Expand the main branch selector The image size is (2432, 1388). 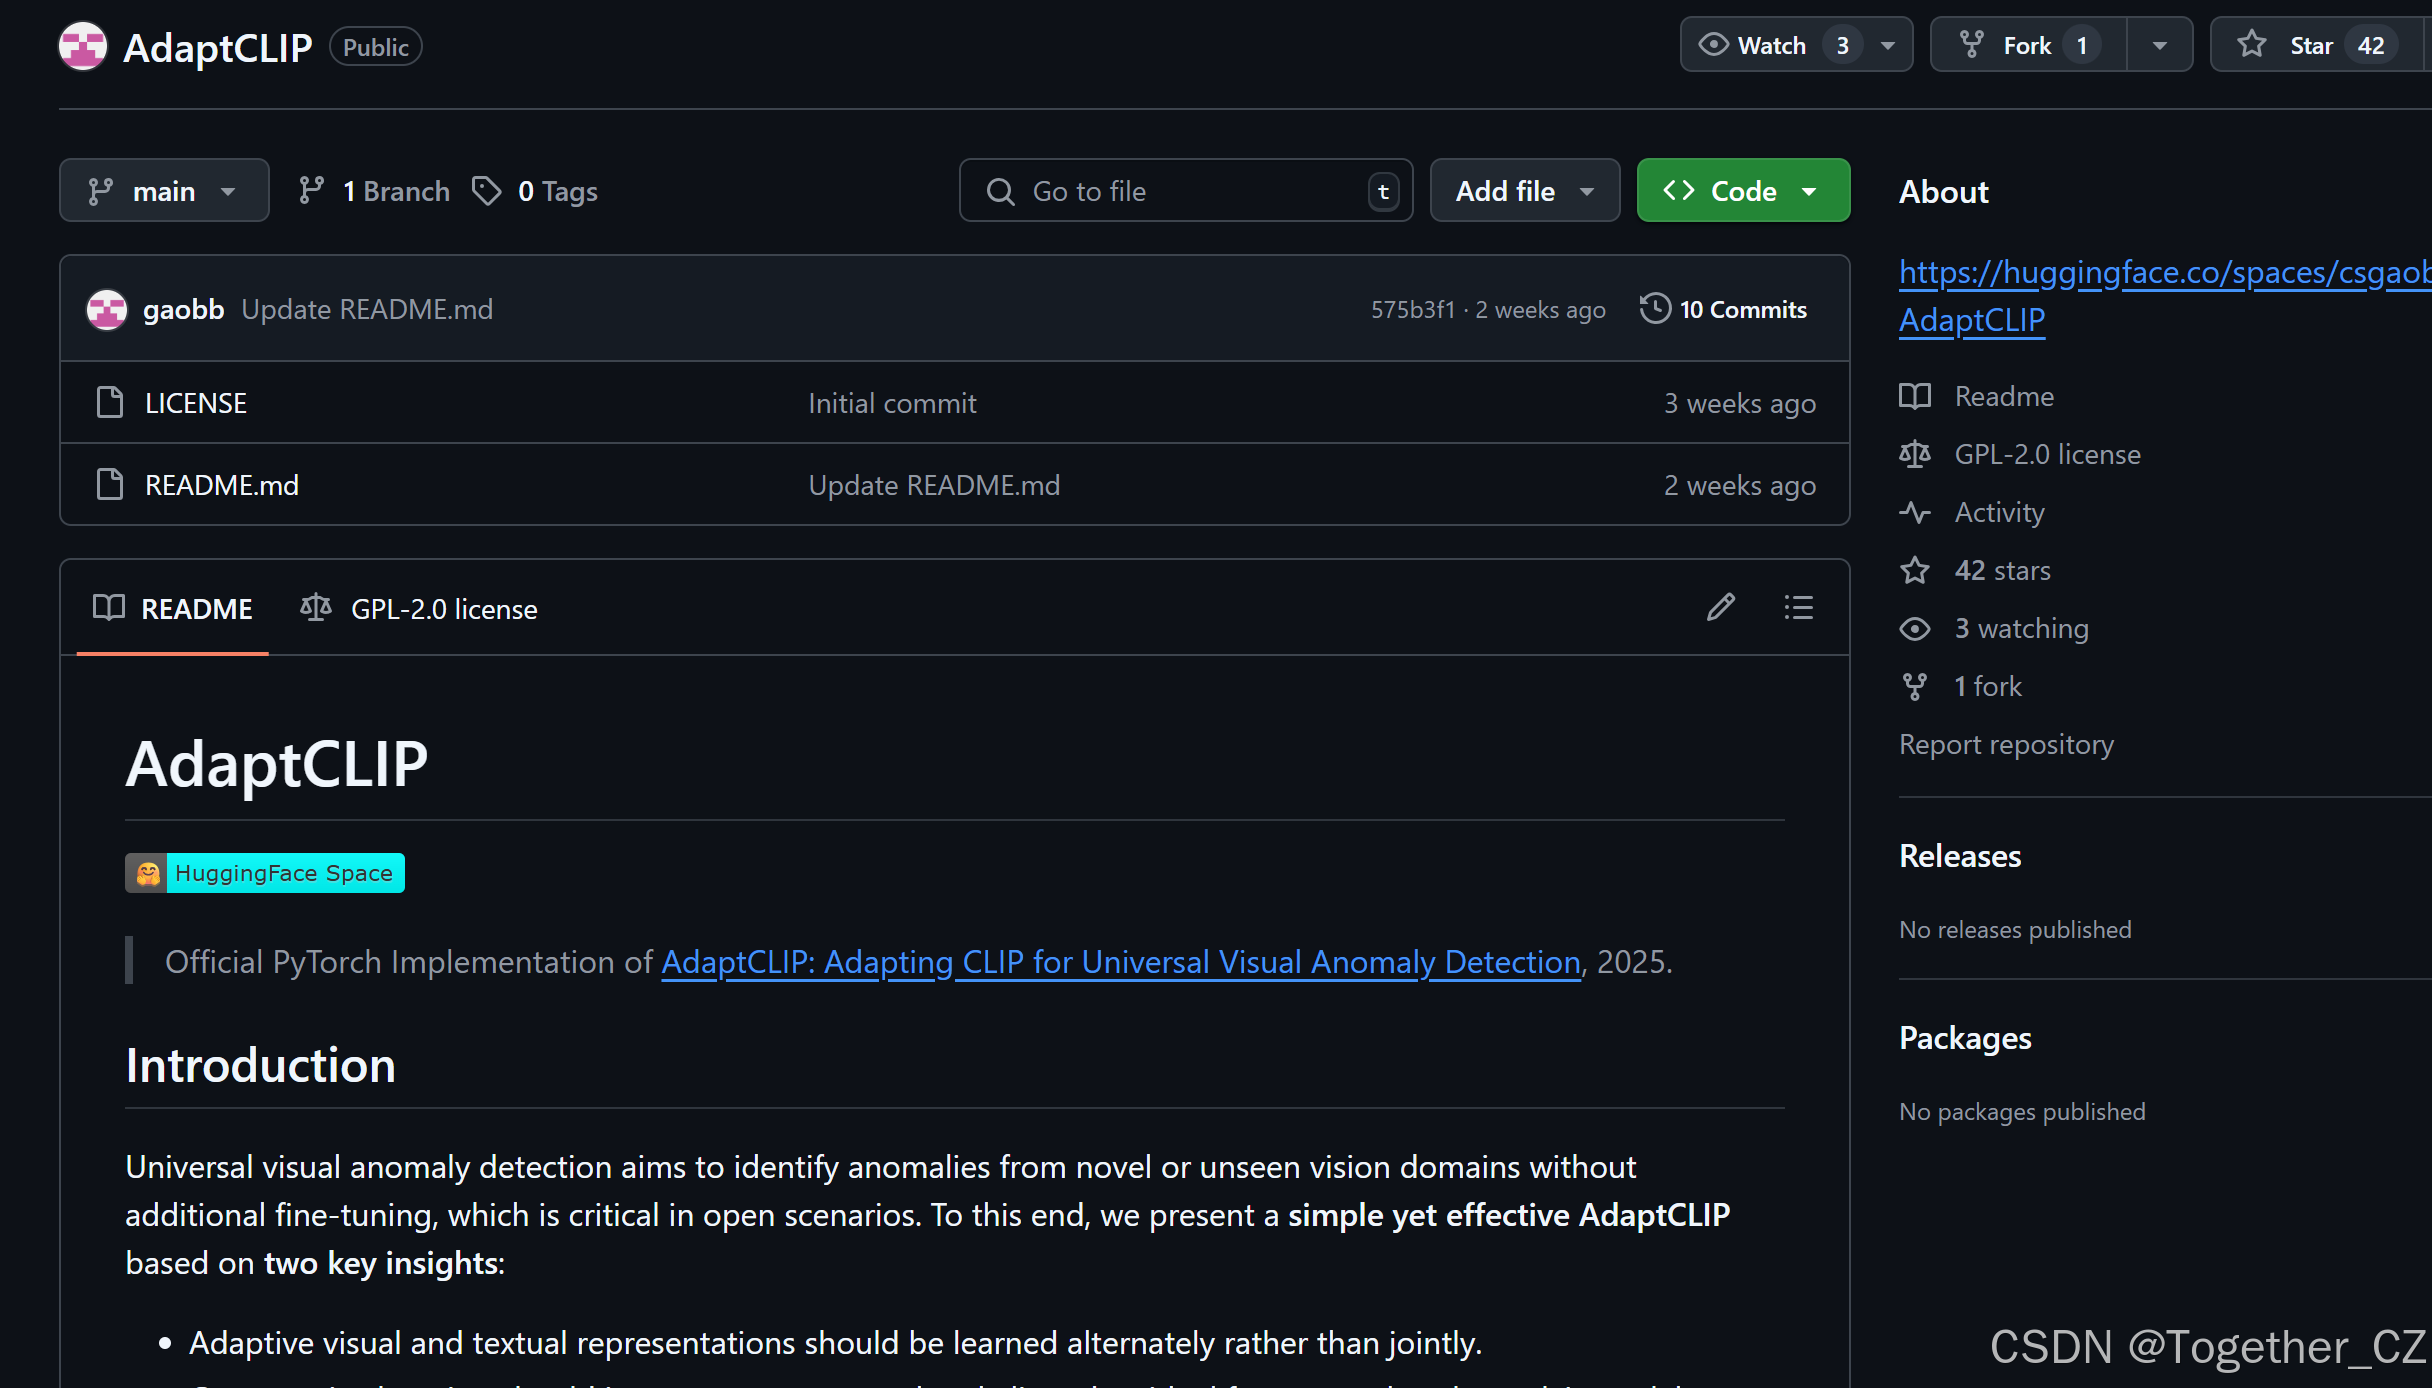164,190
